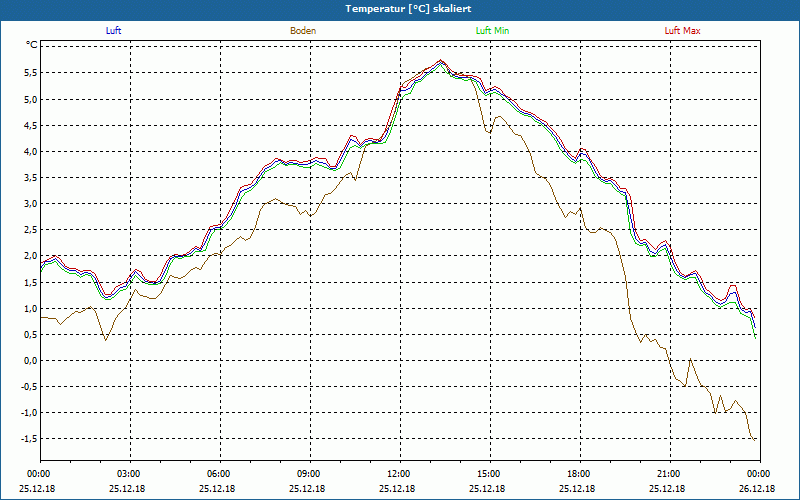Click the 4,5 y-axis value
This screenshot has height=500, width=800.
tap(31, 125)
